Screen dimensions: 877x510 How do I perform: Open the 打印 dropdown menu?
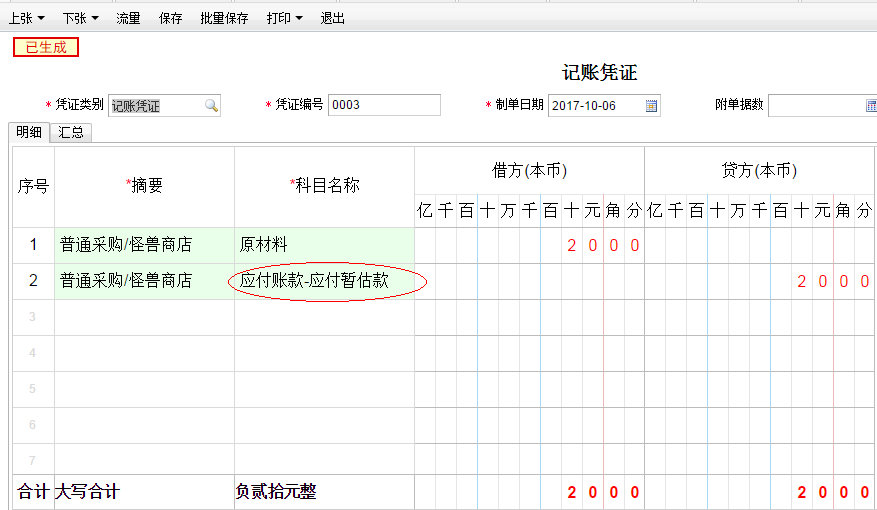(x=285, y=18)
